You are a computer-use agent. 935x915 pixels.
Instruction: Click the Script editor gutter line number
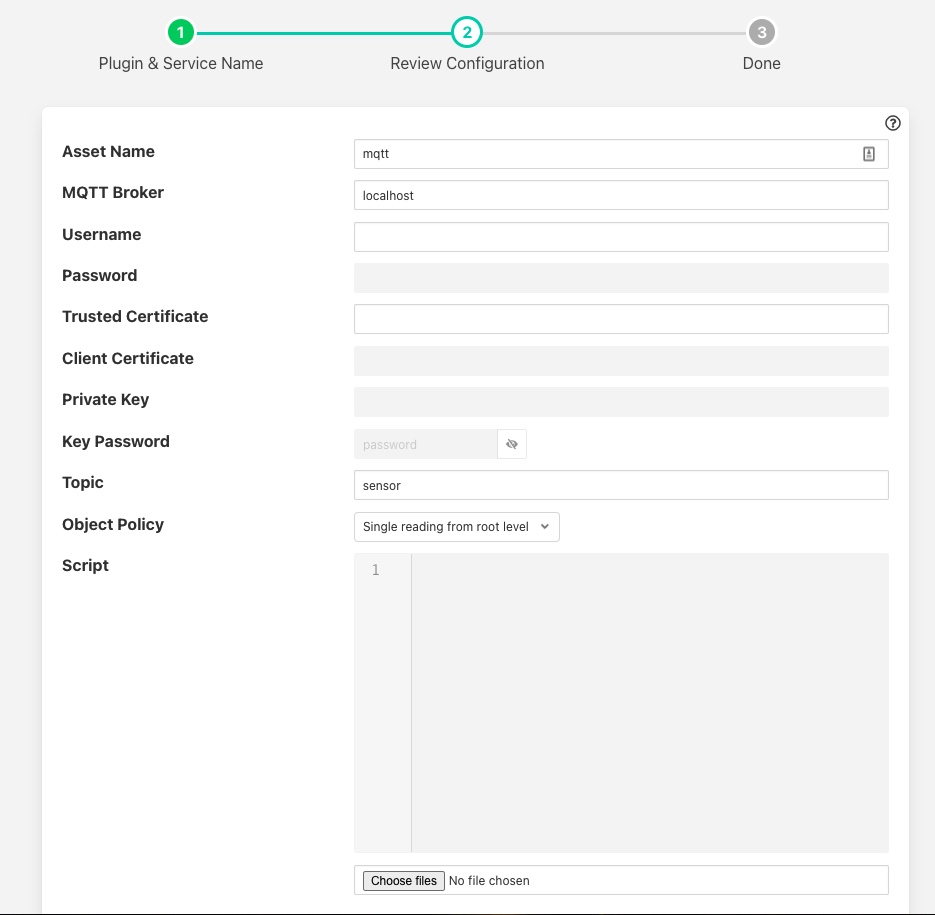pos(375,570)
